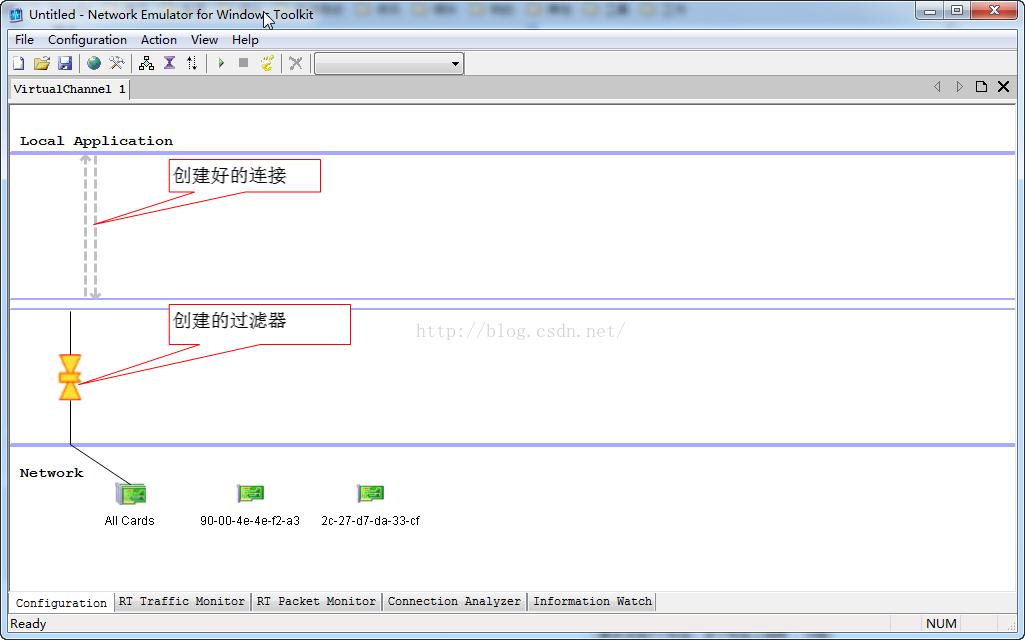Close the VirtualChannel tab with the X
This screenshot has height=640, width=1025.
pyautogui.click(x=1003, y=87)
